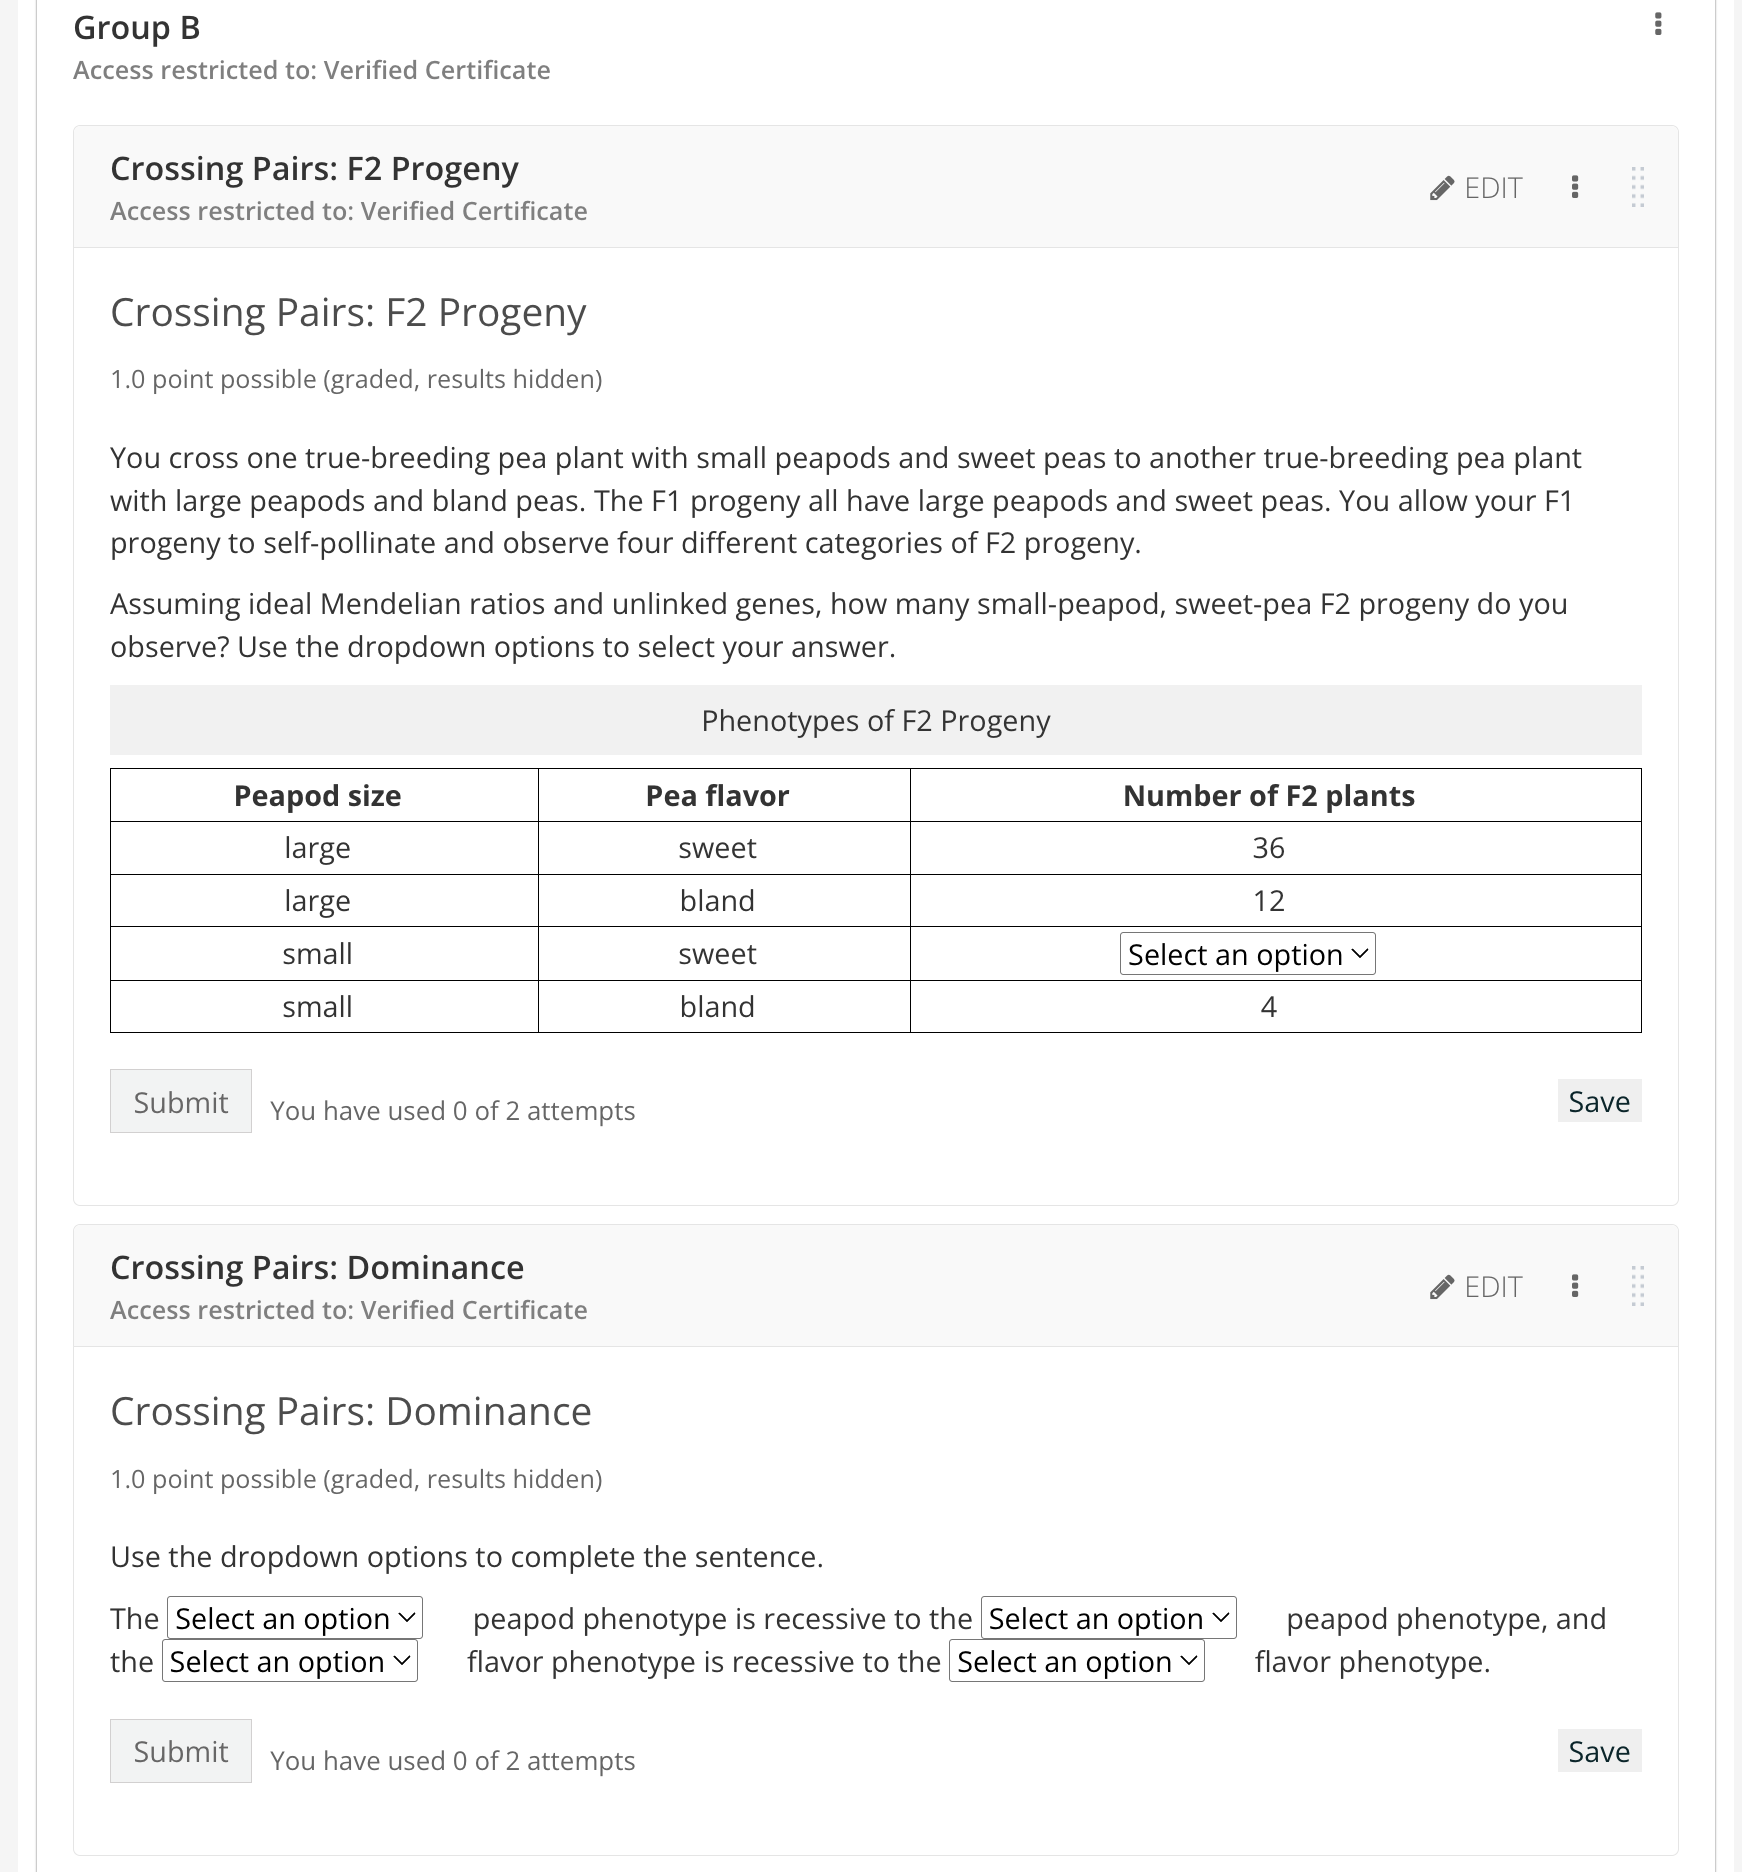The width and height of the screenshot is (1742, 1872).
Task: Click Crossing Pairs: Dominance header title
Action: [317, 1268]
